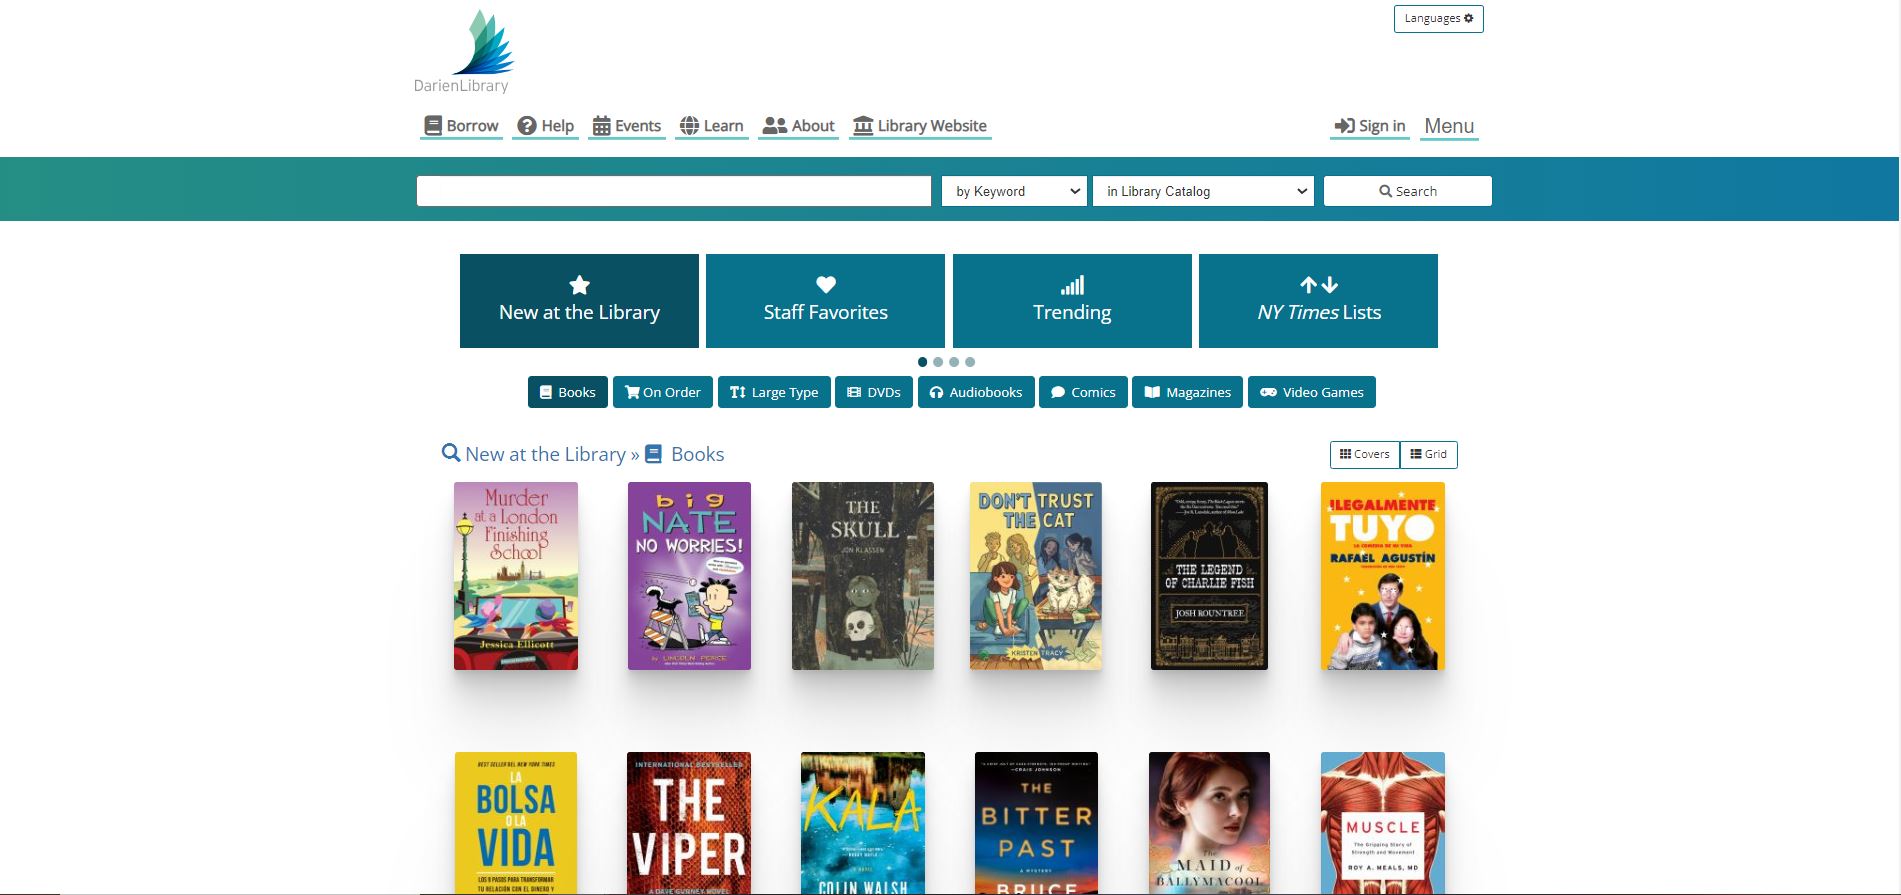Filter by Large Type category
1901x895 pixels.
774,392
